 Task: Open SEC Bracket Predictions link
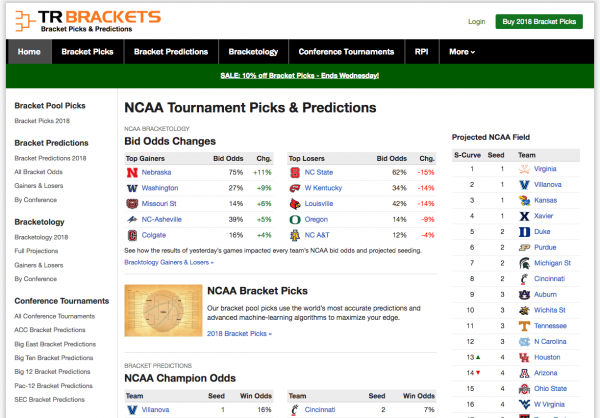[50, 400]
